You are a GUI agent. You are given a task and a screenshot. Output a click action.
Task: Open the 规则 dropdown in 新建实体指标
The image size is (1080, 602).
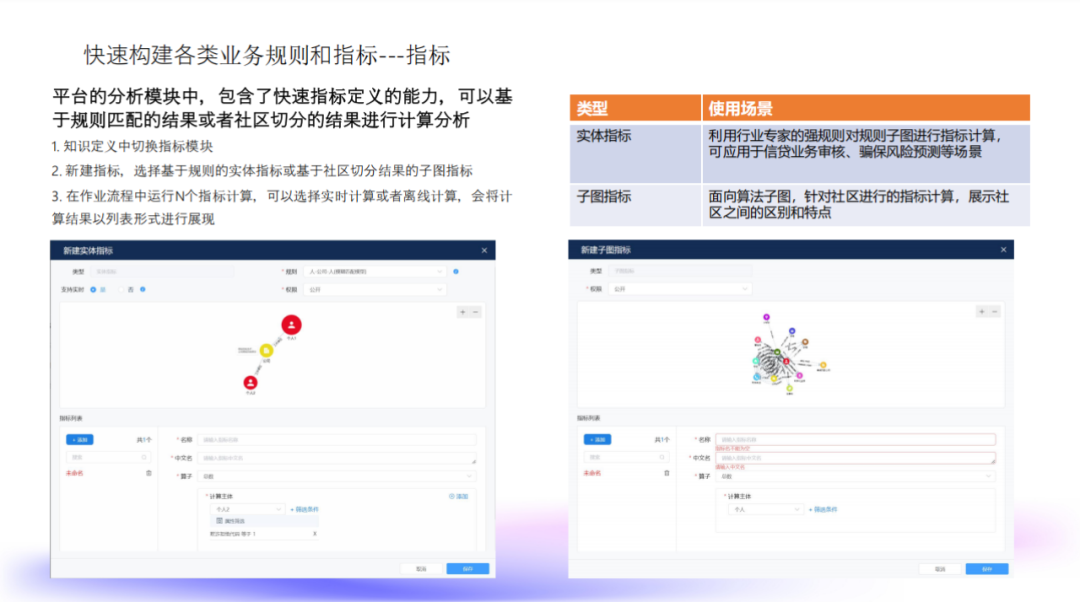pos(375,271)
